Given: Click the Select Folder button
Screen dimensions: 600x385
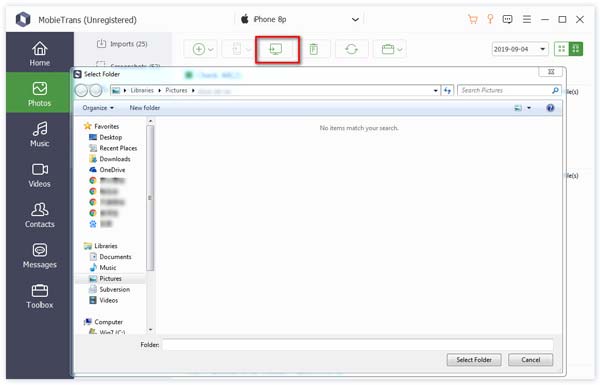Looking at the screenshot, I should (x=474, y=360).
